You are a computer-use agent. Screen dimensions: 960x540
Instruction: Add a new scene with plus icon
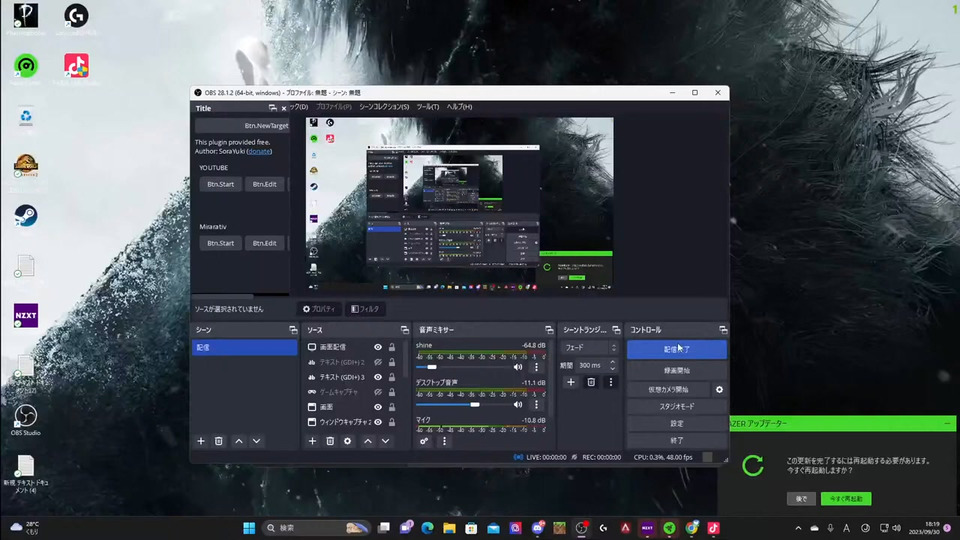[201, 441]
